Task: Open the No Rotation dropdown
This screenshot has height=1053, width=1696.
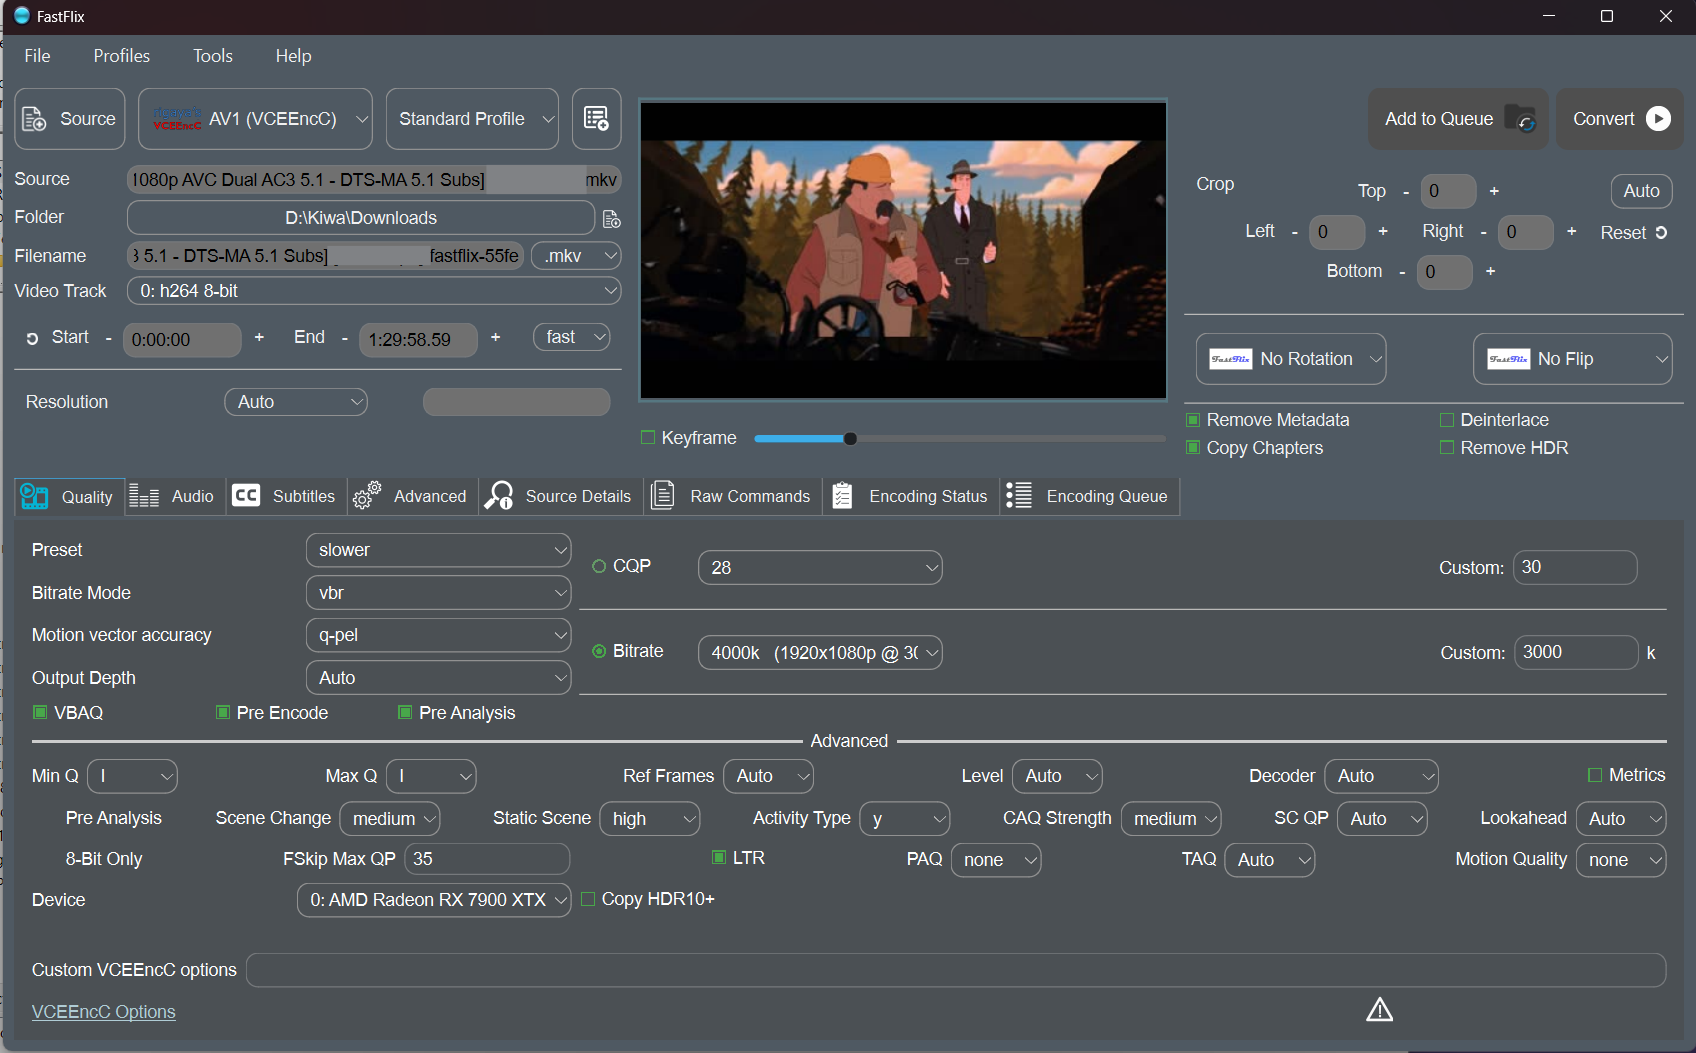Action: tap(1291, 359)
